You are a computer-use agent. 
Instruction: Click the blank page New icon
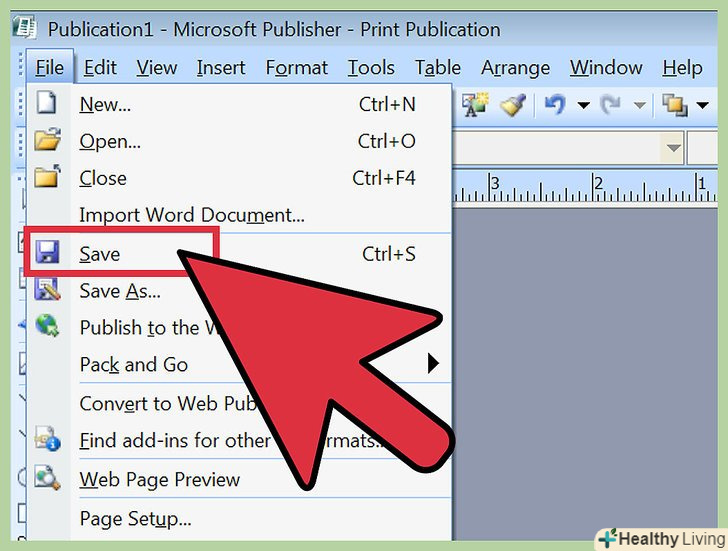click(47, 103)
